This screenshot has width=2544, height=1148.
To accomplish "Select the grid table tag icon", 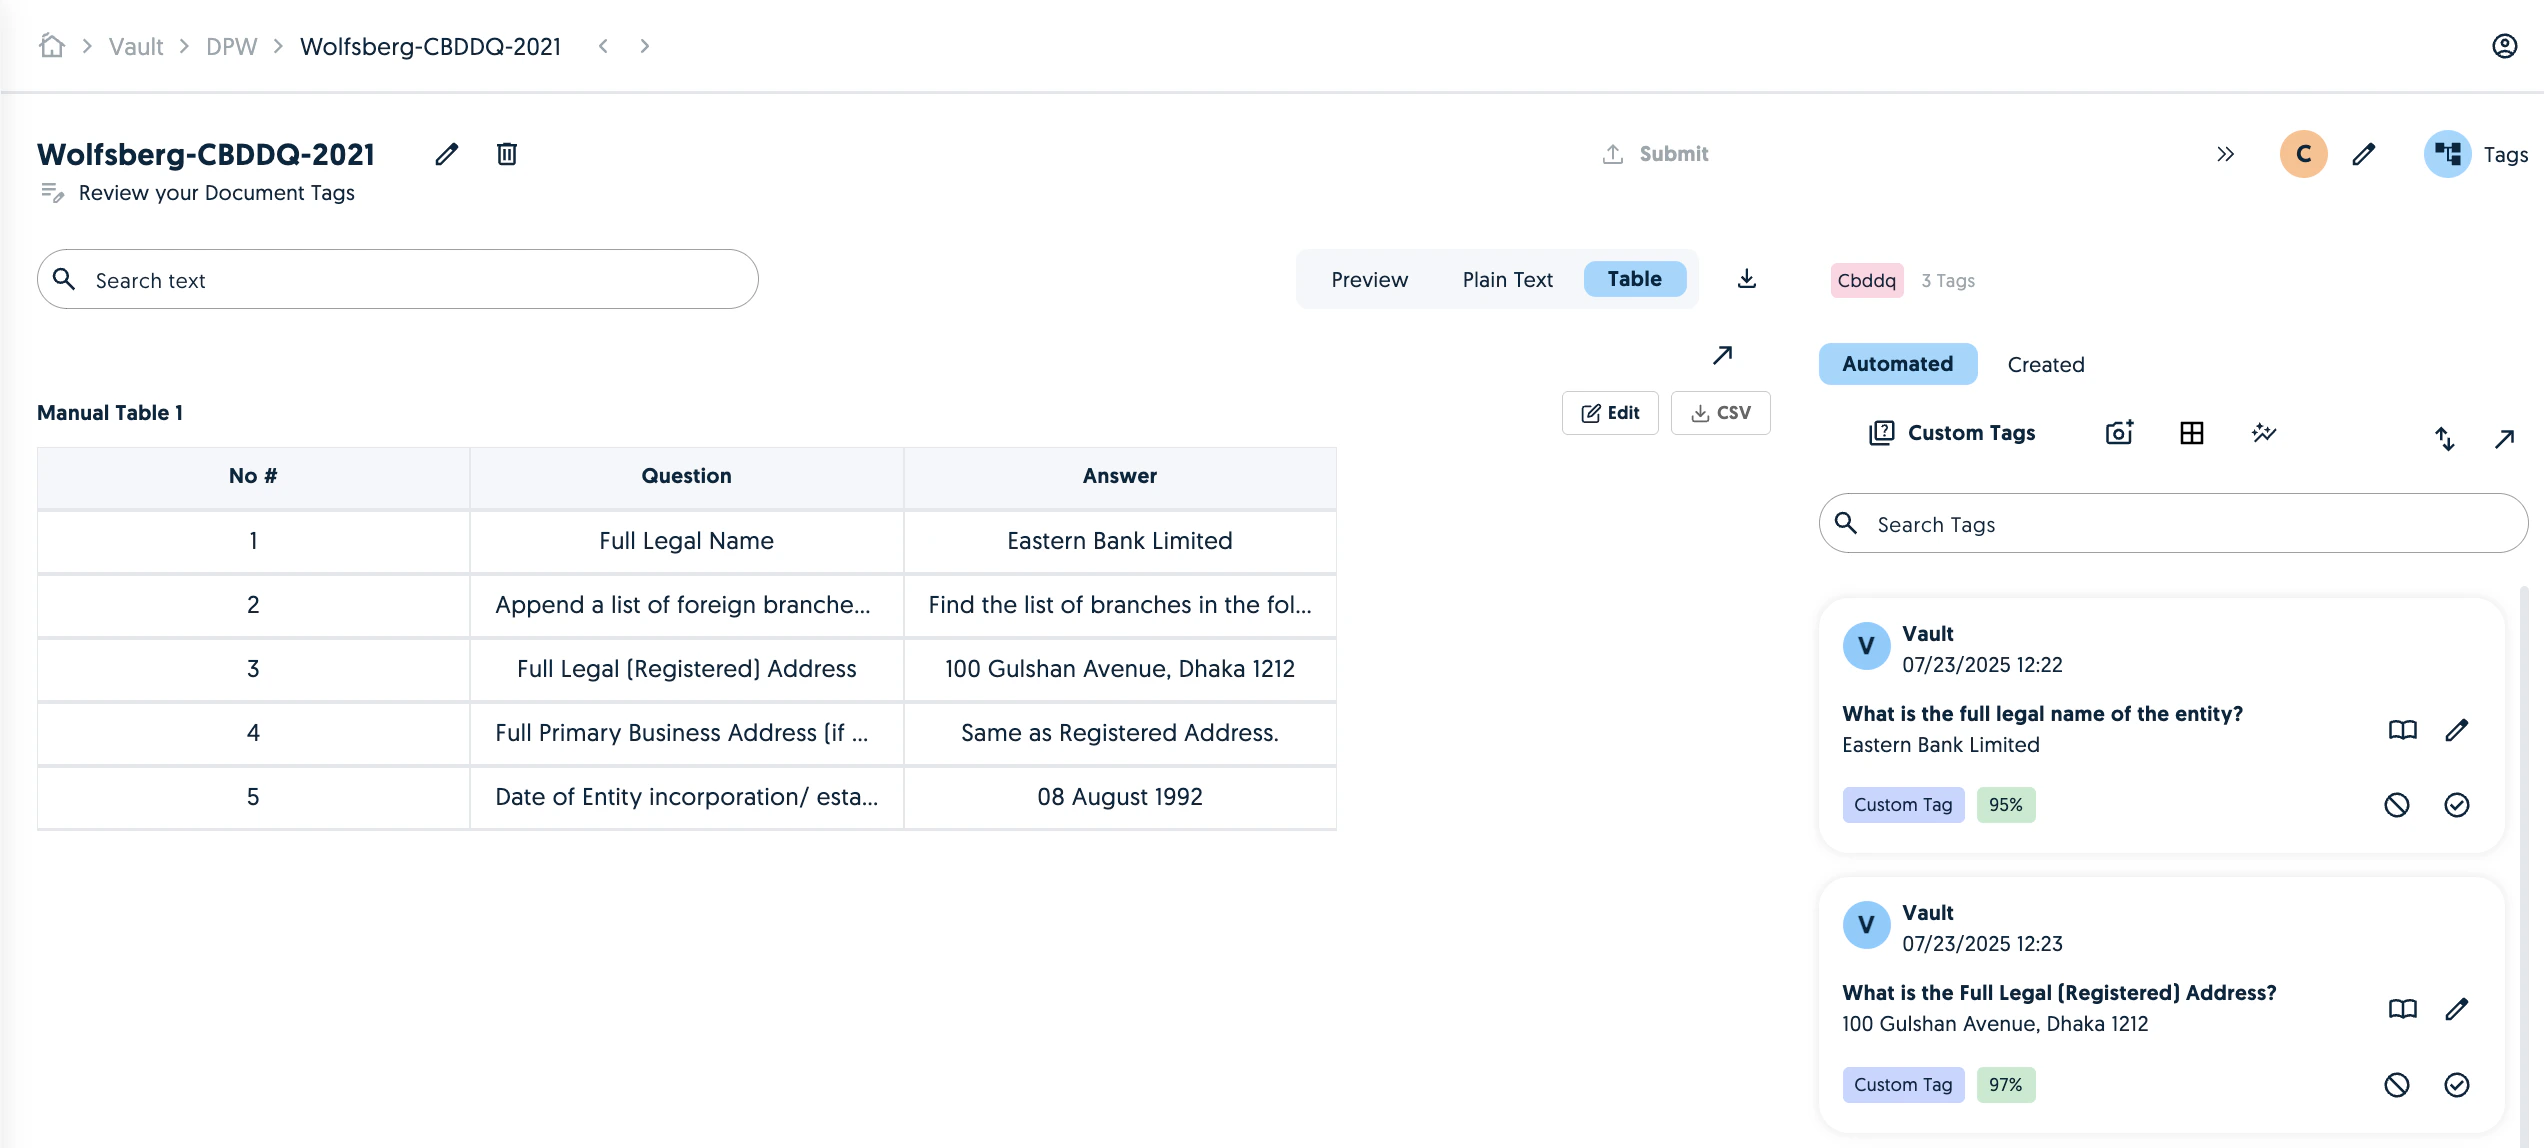I will [x=2192, y=433].
